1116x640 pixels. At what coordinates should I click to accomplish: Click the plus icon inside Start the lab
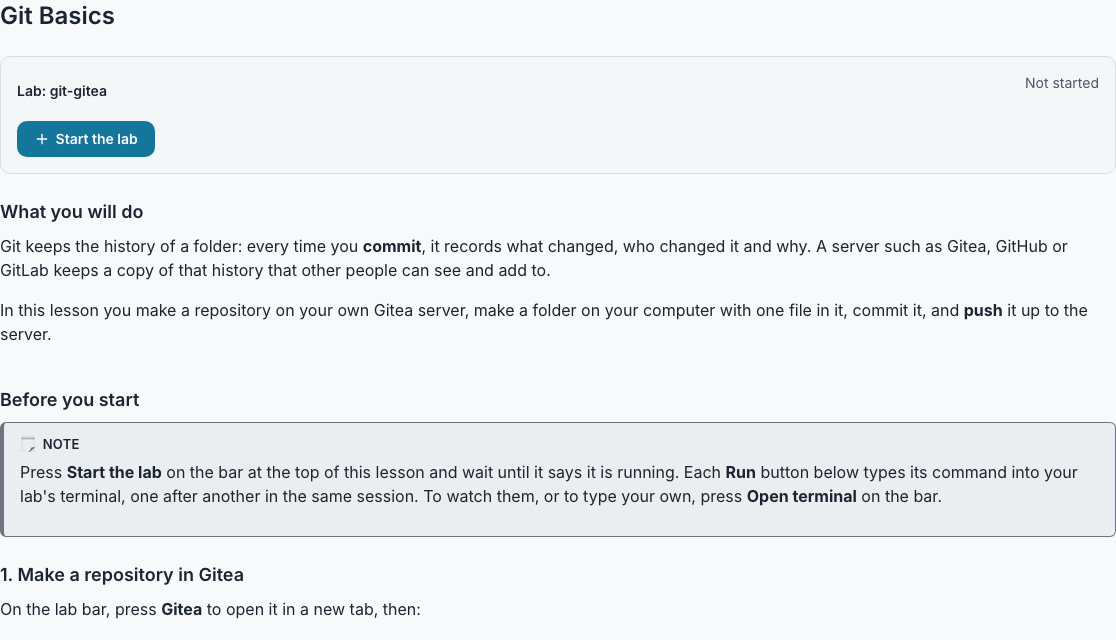41,139
